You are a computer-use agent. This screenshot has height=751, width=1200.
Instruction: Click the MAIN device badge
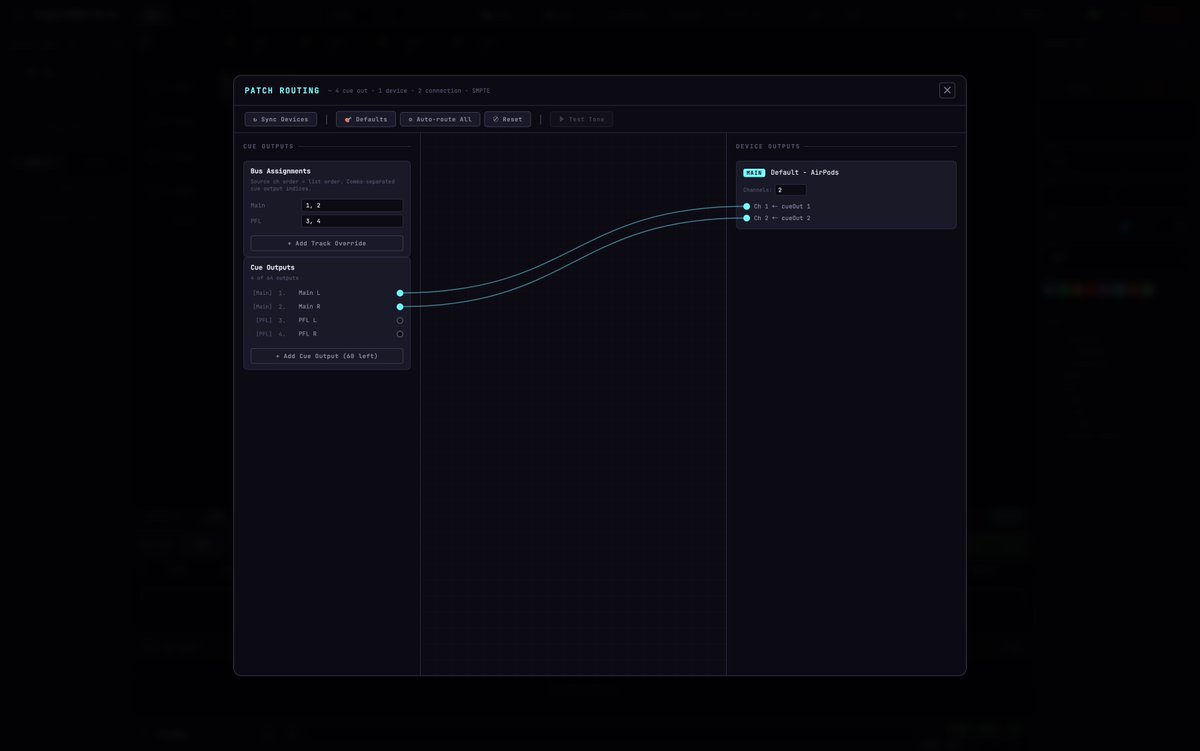(754, 173)
